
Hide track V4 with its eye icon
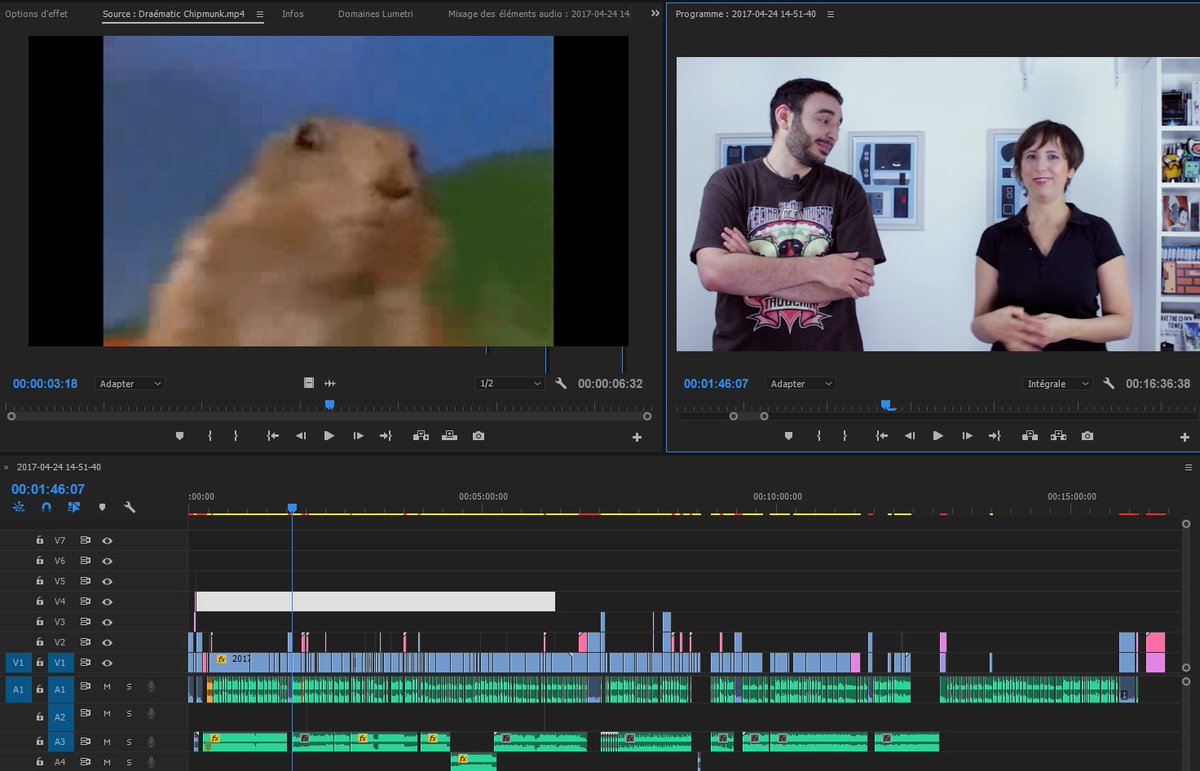[107, 602]
